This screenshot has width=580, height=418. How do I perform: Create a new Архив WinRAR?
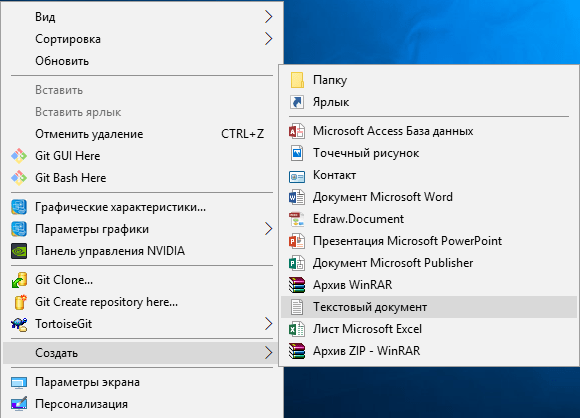[x=429, y=285]
